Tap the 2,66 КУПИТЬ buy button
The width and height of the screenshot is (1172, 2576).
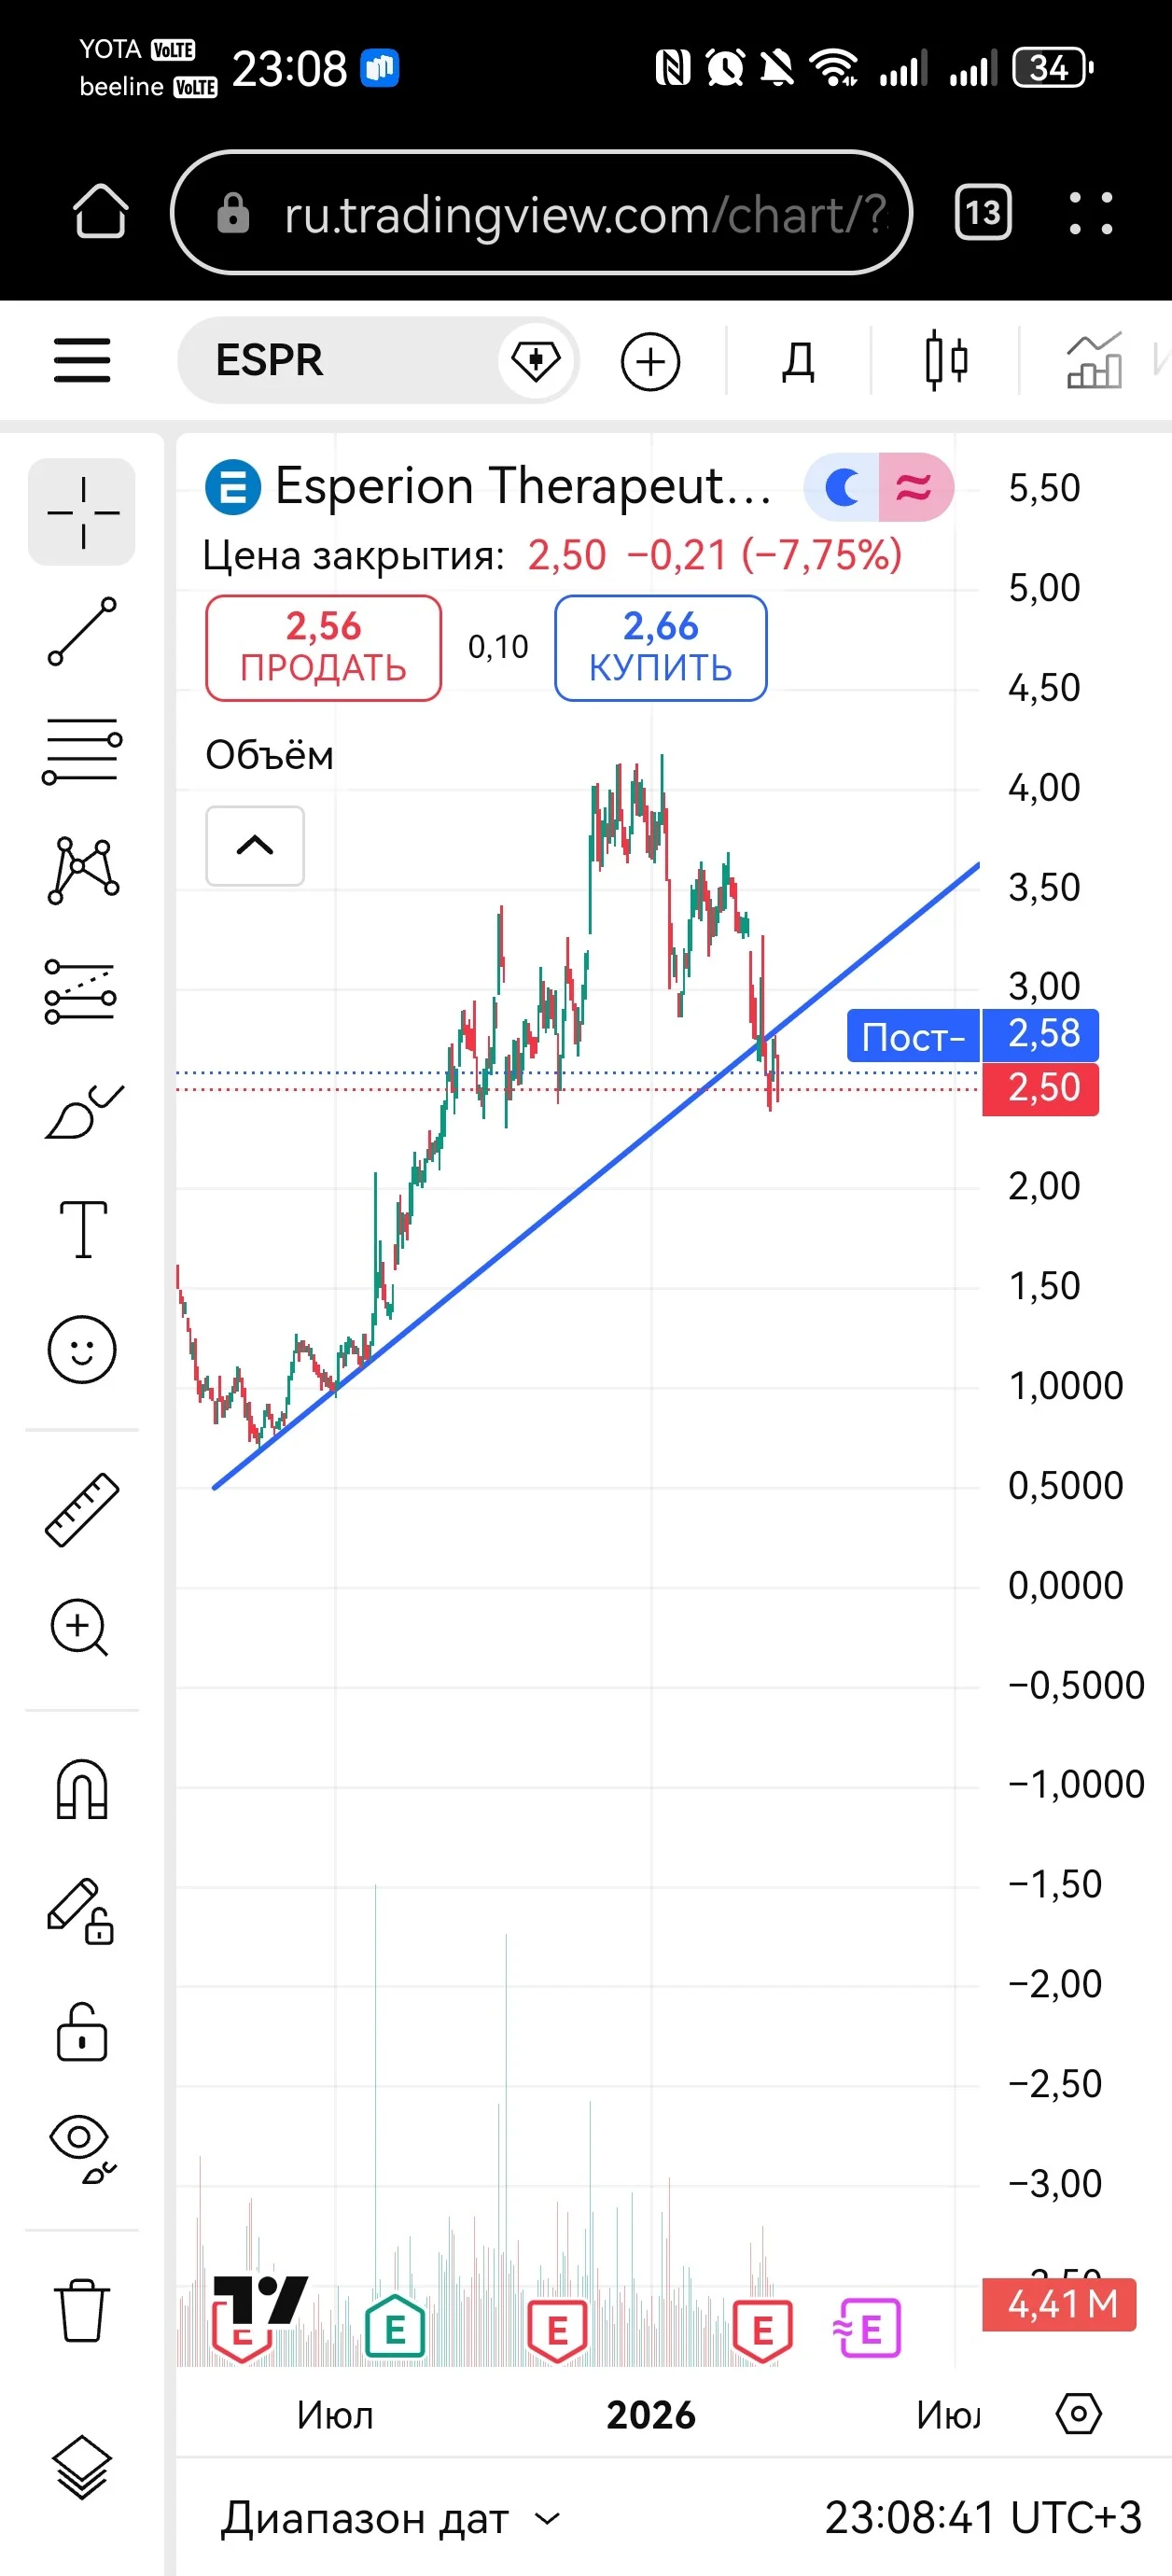tap(660, 647)
